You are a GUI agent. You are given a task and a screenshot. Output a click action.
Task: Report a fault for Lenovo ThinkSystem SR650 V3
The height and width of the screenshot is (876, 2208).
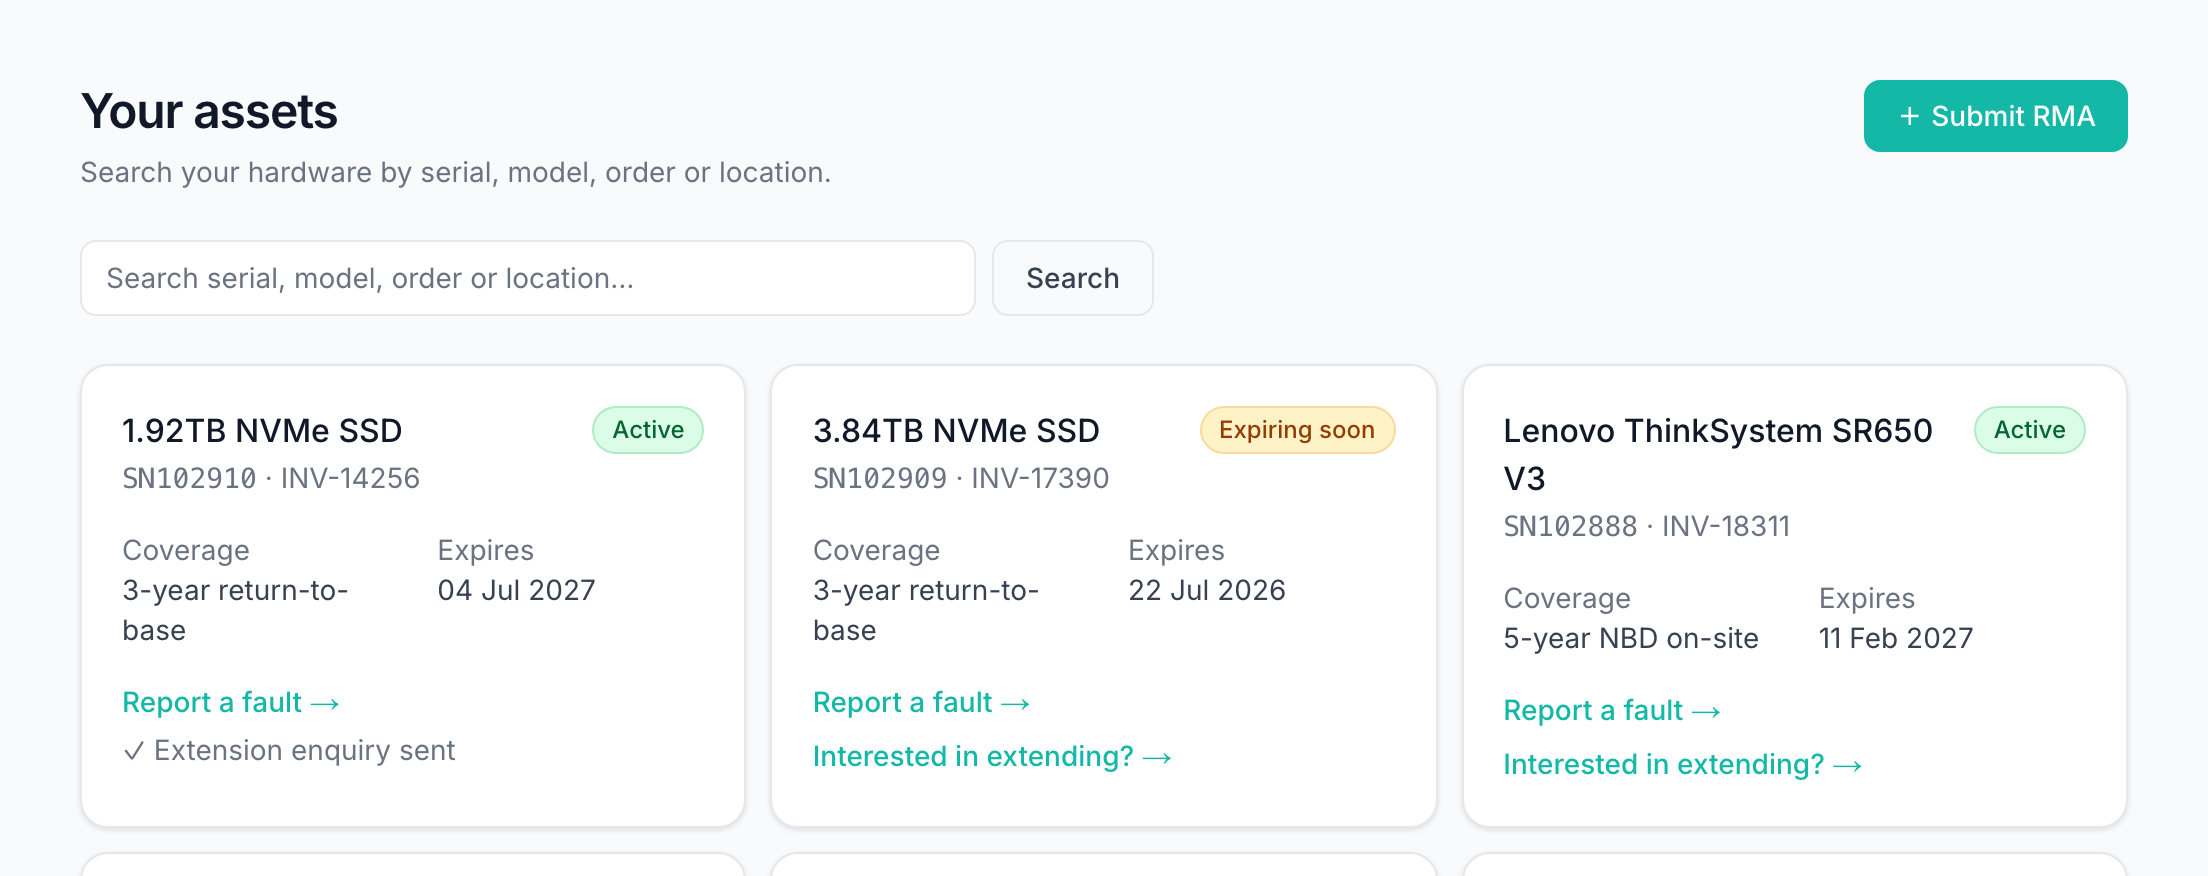(1612, 710)
